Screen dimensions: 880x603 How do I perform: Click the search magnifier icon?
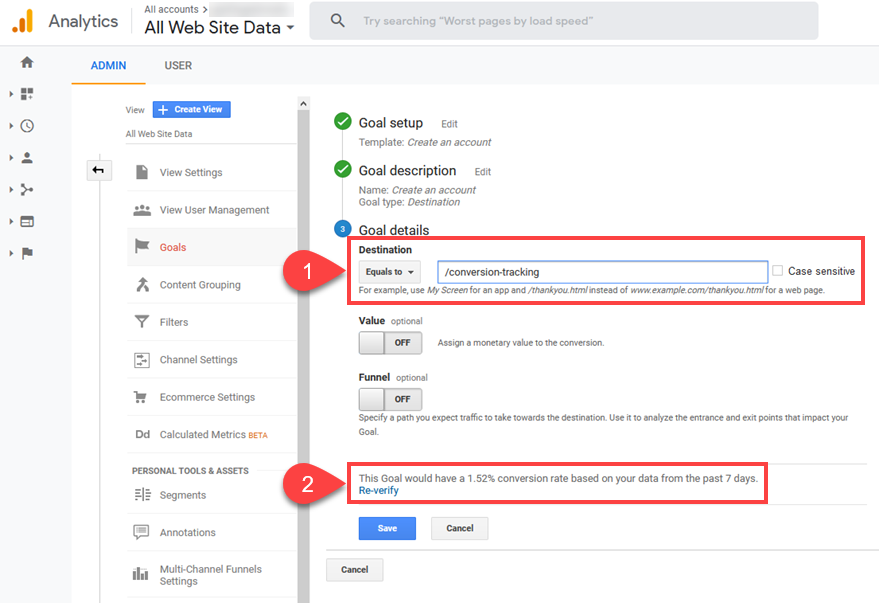pos(337,21)
